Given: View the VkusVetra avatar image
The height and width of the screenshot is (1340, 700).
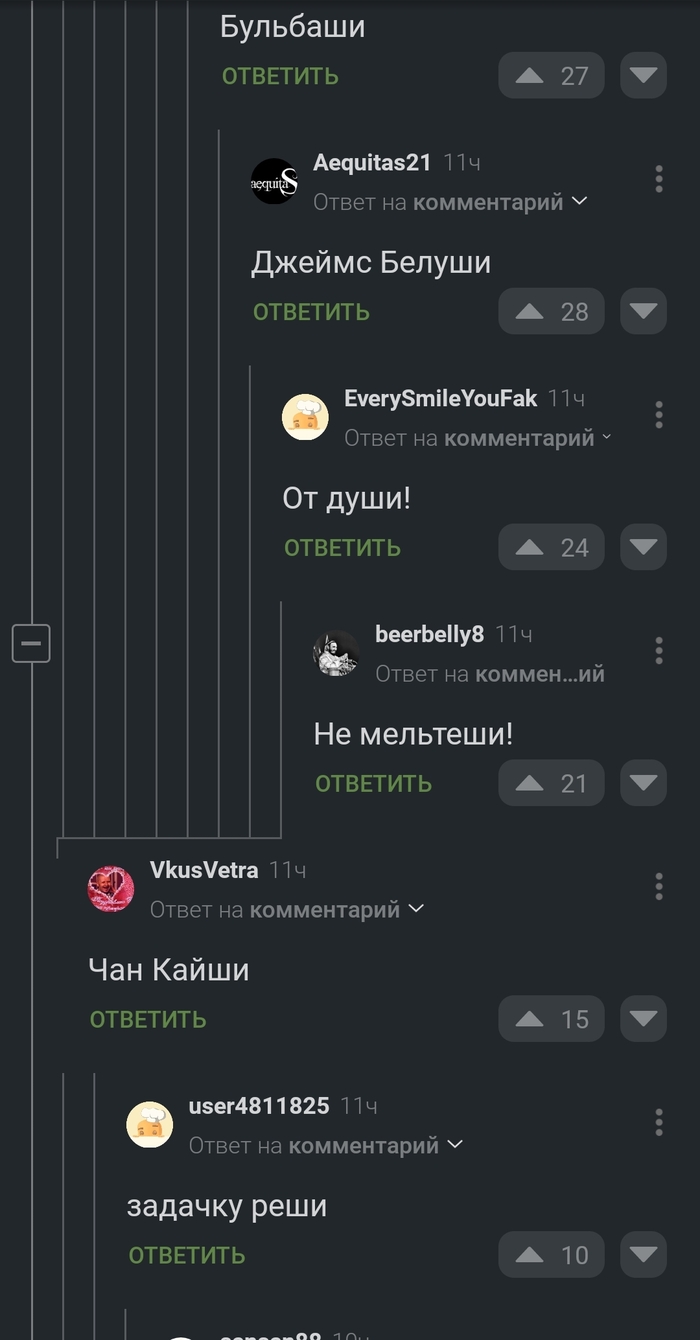Looking at the screenshot, I should click(x=111, y=889).
